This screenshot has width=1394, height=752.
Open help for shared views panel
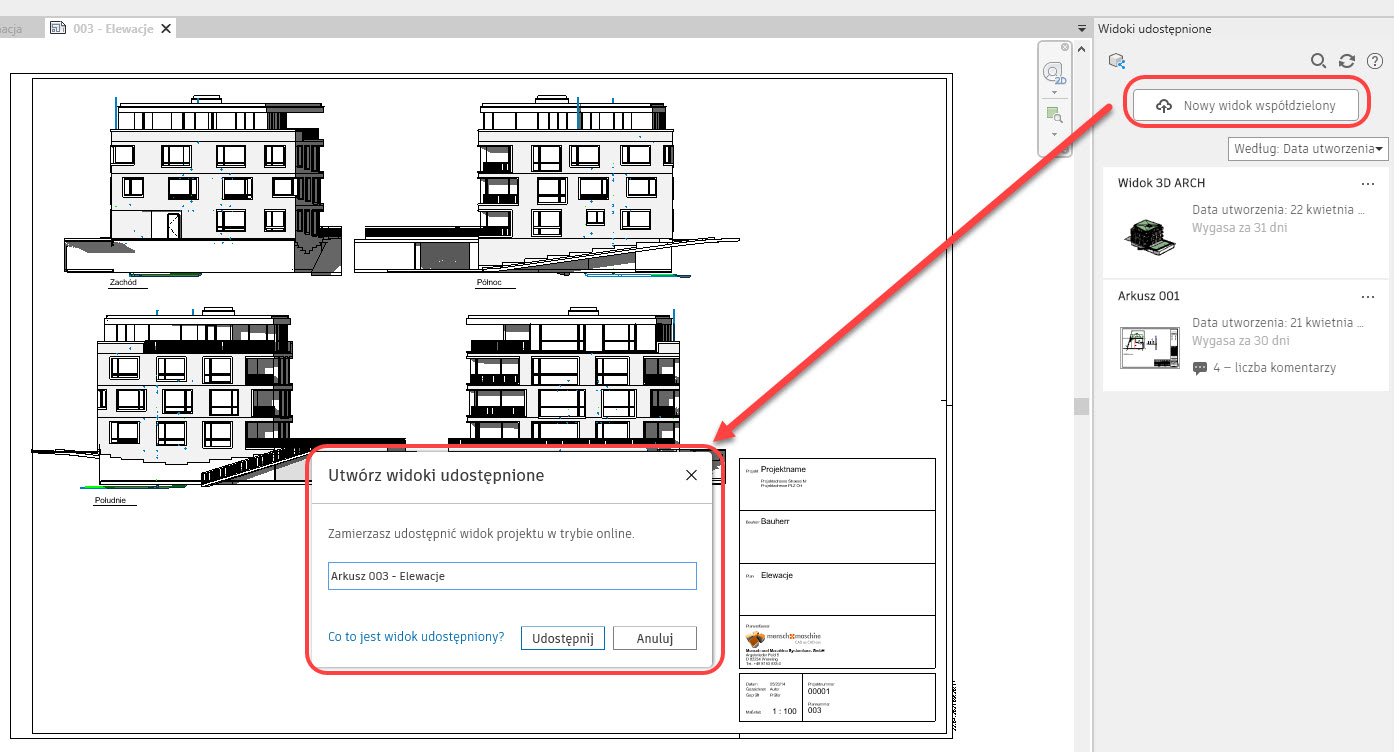point(1375,61)
